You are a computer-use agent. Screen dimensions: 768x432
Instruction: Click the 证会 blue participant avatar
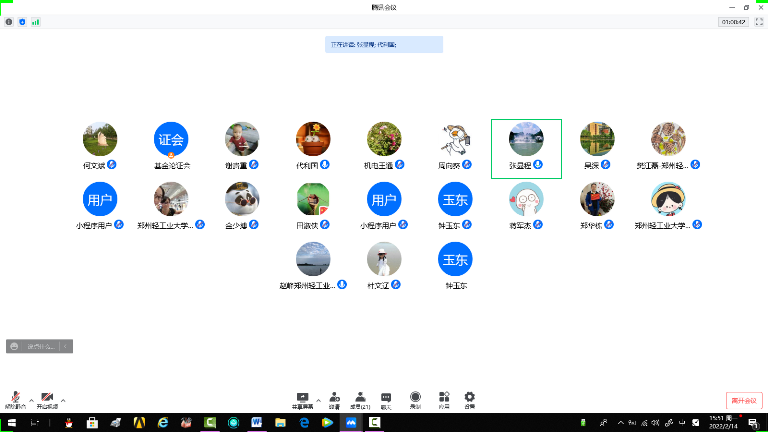tap(171, 140)
